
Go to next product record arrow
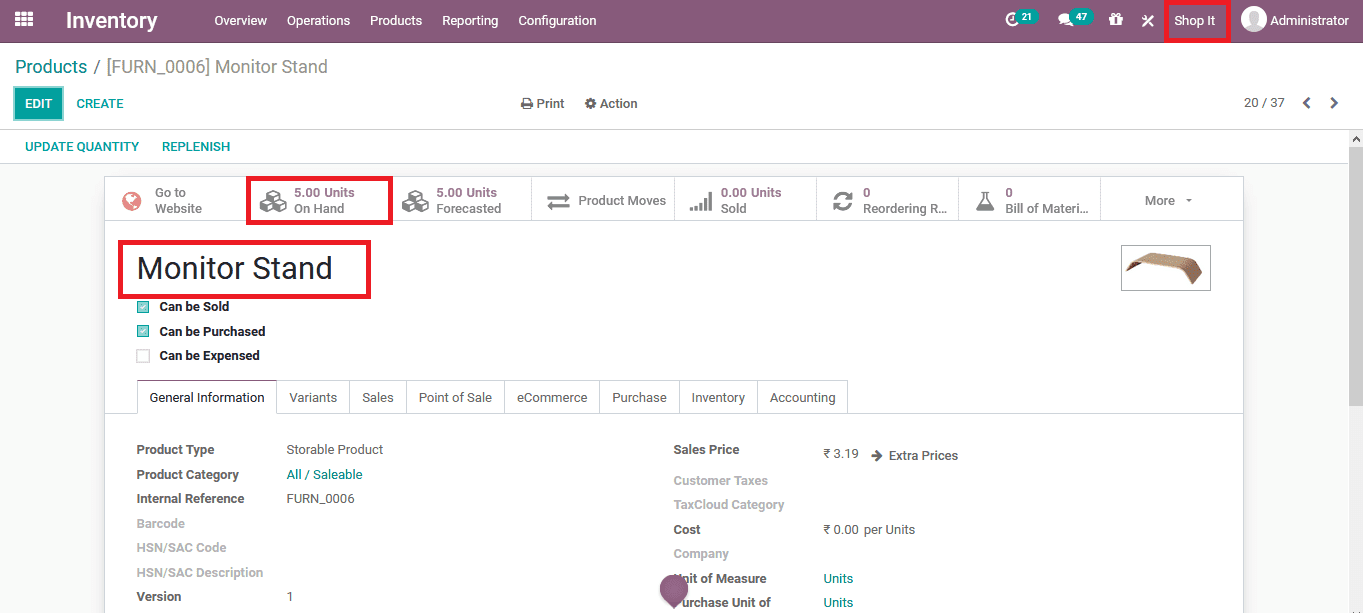click(x=1334, y=103)
